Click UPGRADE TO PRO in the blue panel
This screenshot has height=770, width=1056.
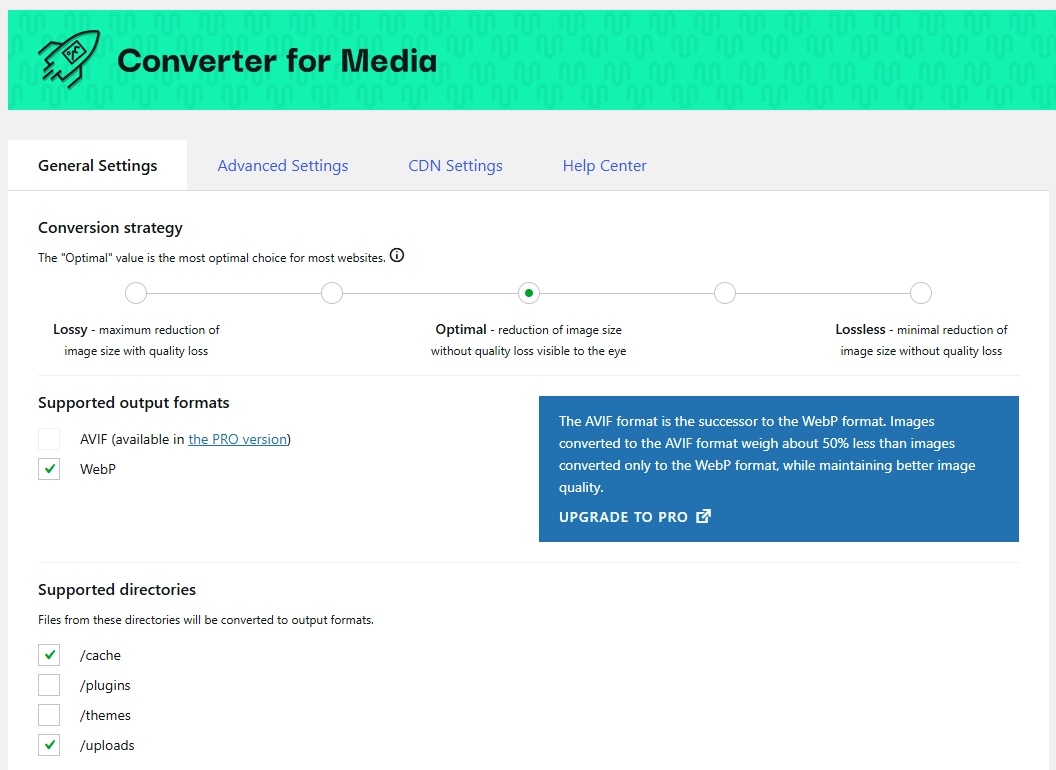(624, 517)
